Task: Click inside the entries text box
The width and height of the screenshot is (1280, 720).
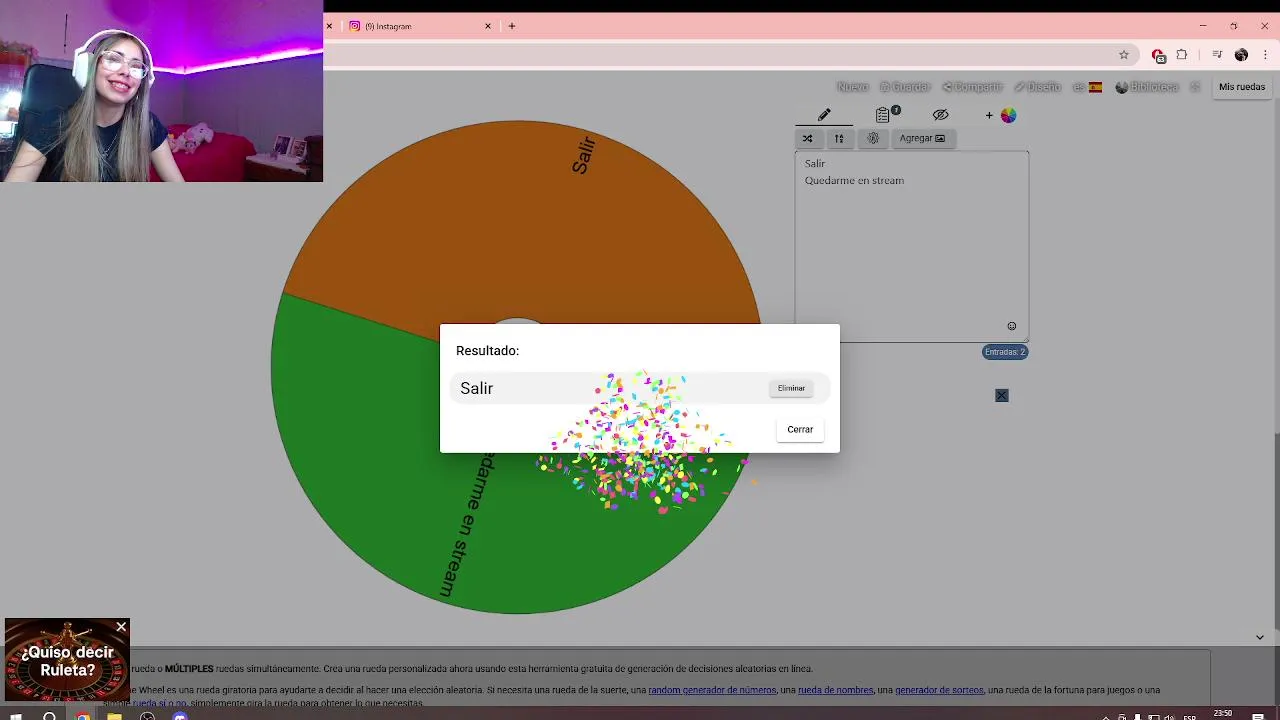Action: tap(911, 247)
